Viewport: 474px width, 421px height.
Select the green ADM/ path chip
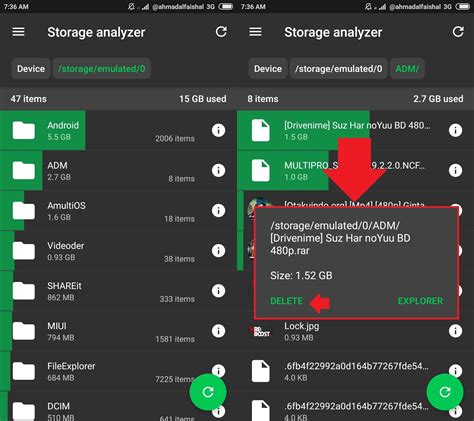[x=407, y=69]
